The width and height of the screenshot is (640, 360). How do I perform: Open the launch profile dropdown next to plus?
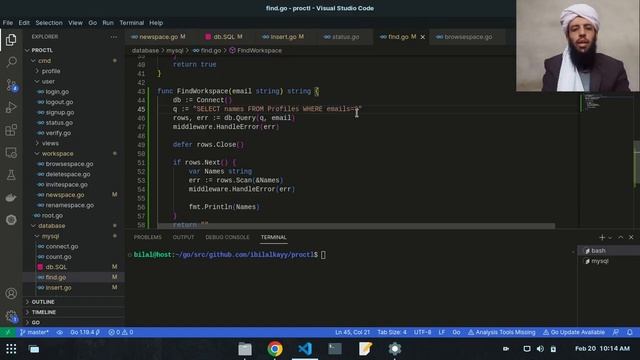tap(610, 238)
